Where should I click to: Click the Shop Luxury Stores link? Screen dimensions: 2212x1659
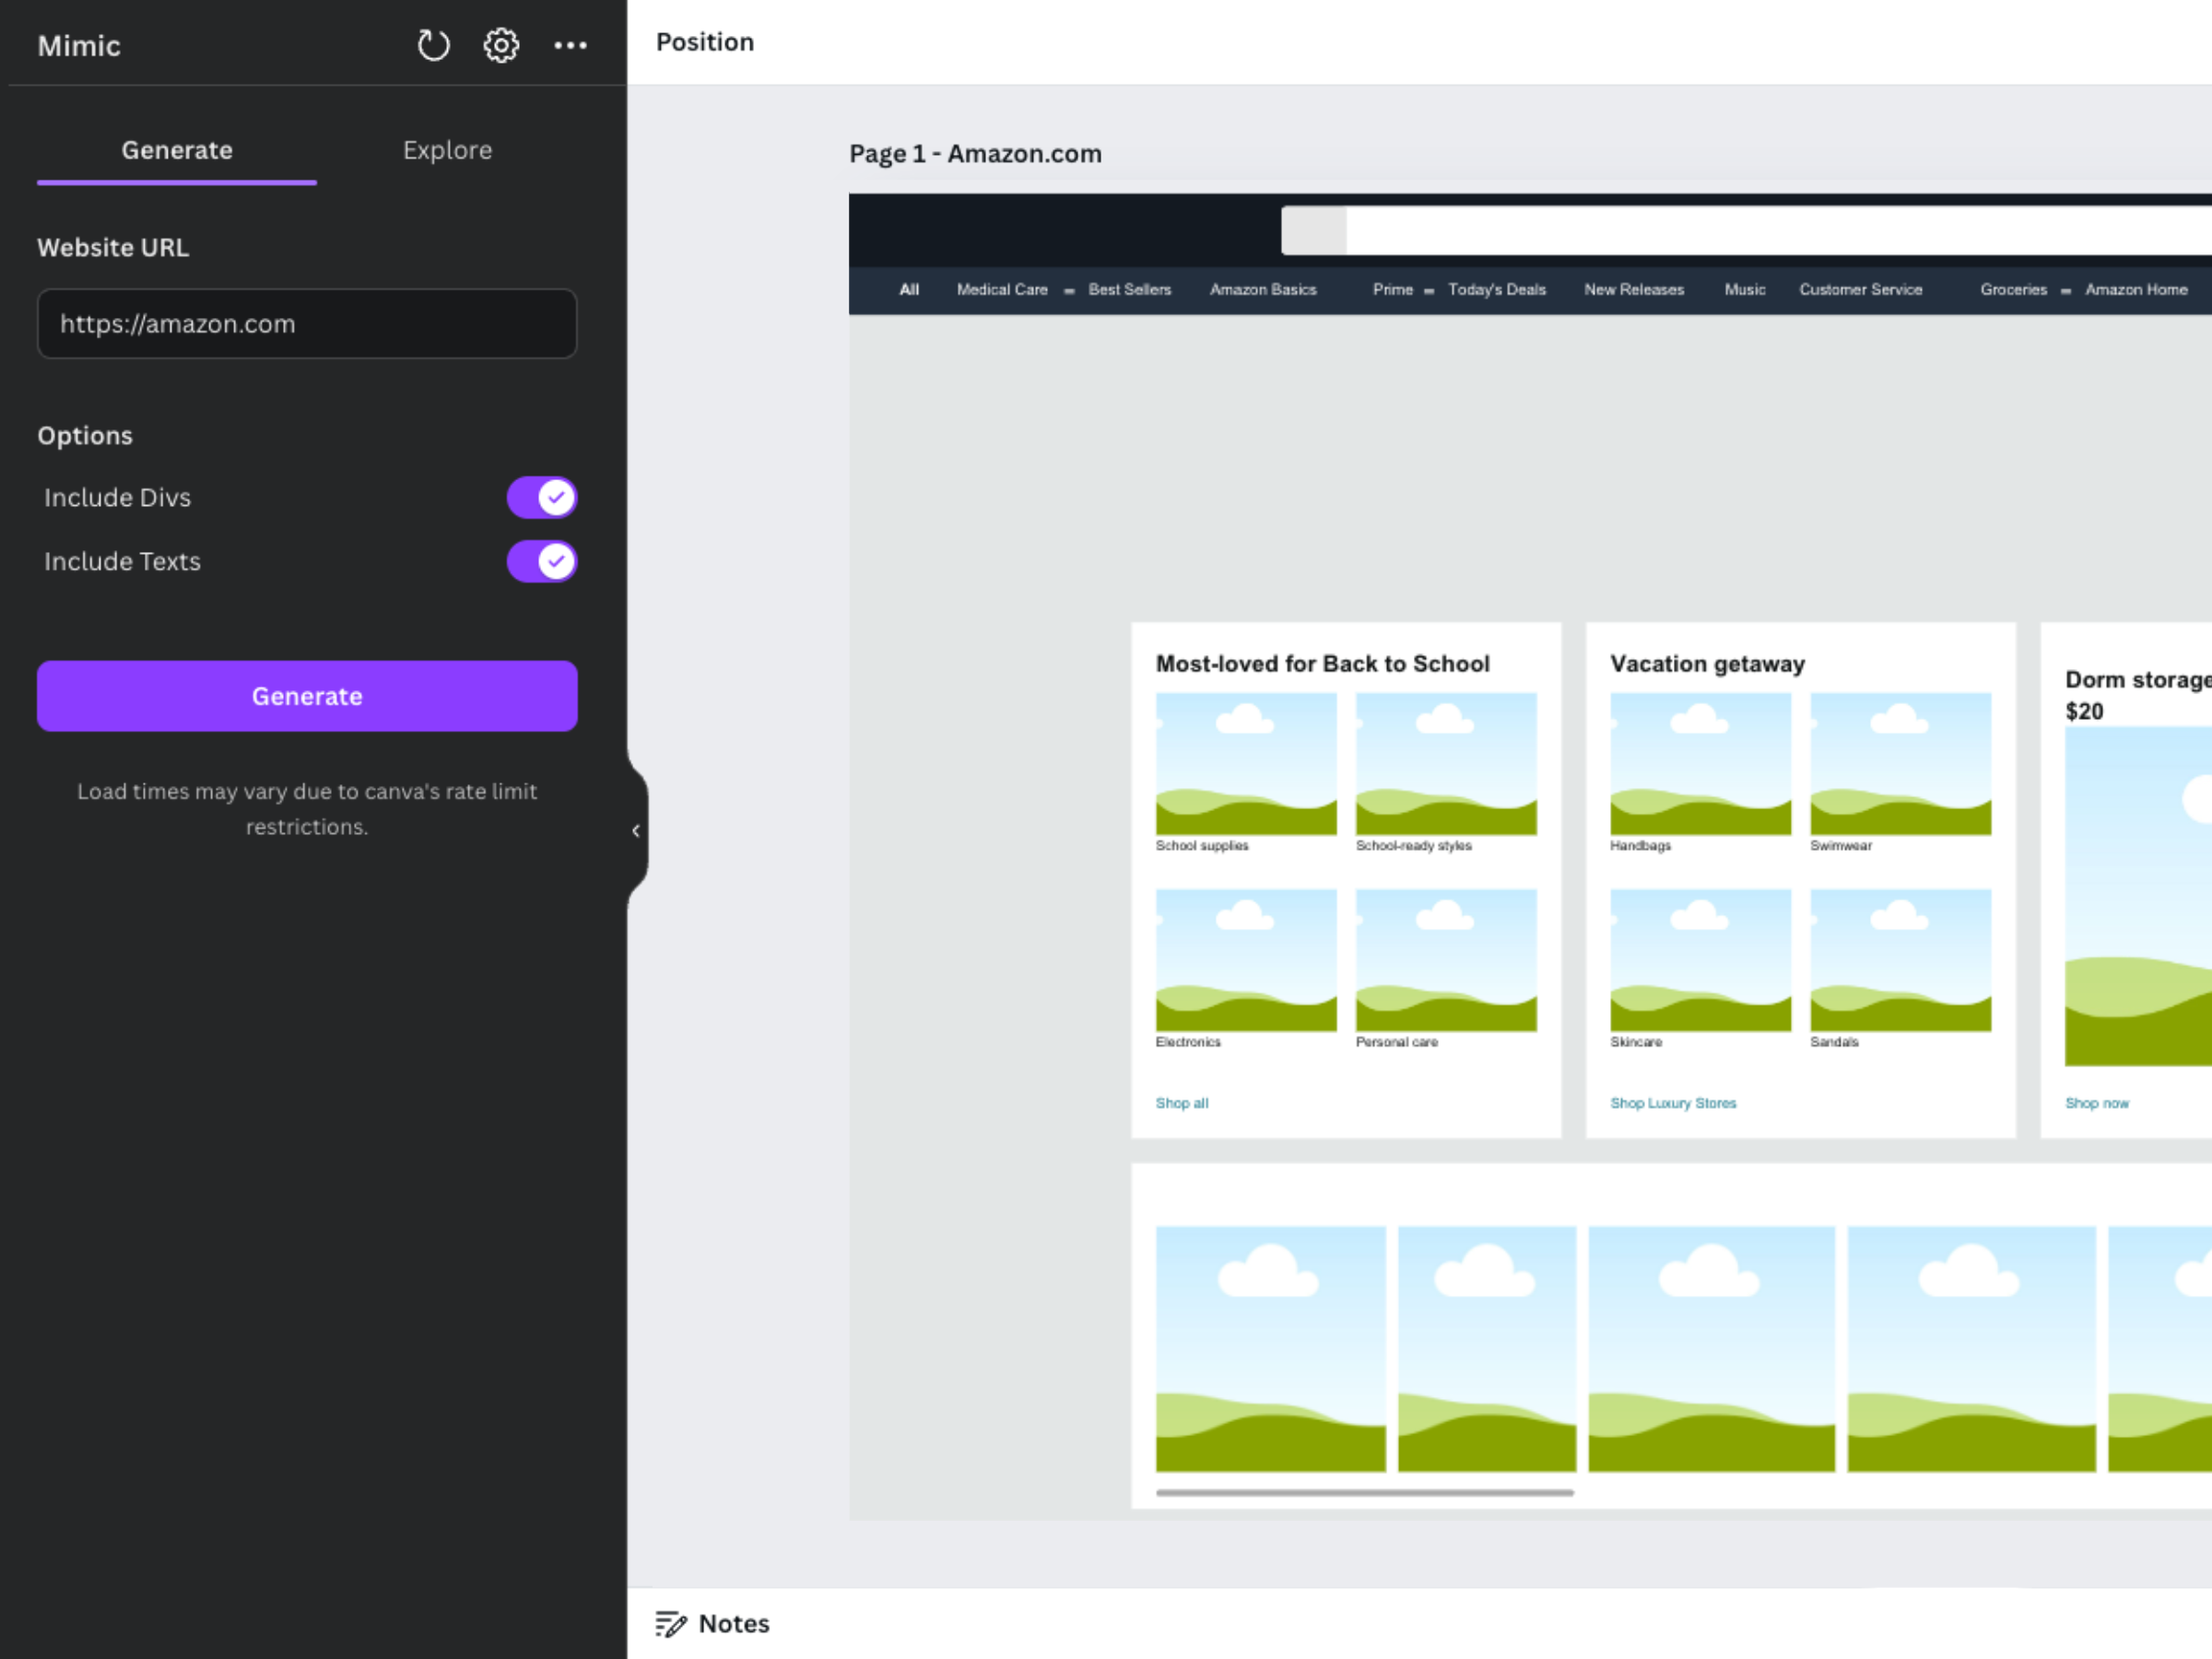[x=1672, y=1103]
